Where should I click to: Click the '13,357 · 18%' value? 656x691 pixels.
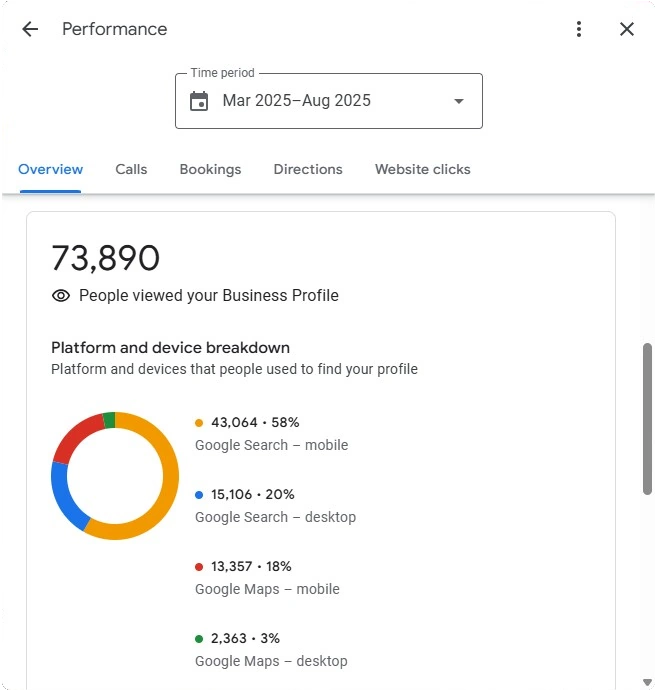251,566
